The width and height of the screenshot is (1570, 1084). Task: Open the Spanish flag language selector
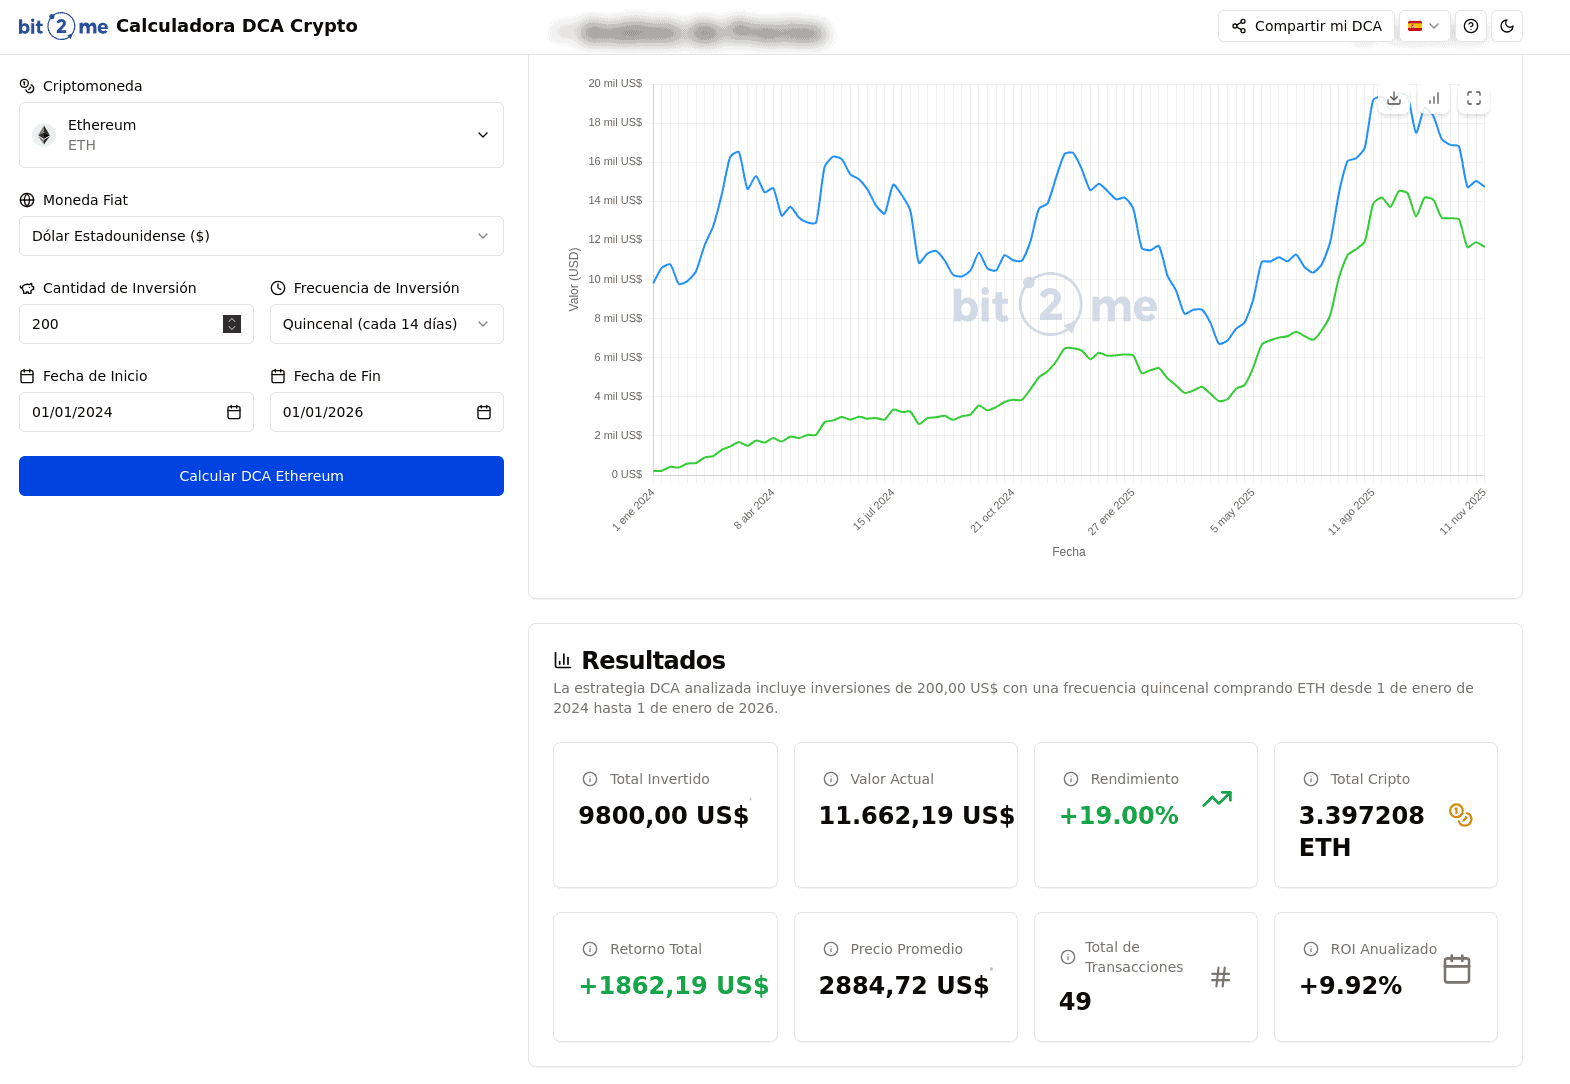coord(1424,26)
